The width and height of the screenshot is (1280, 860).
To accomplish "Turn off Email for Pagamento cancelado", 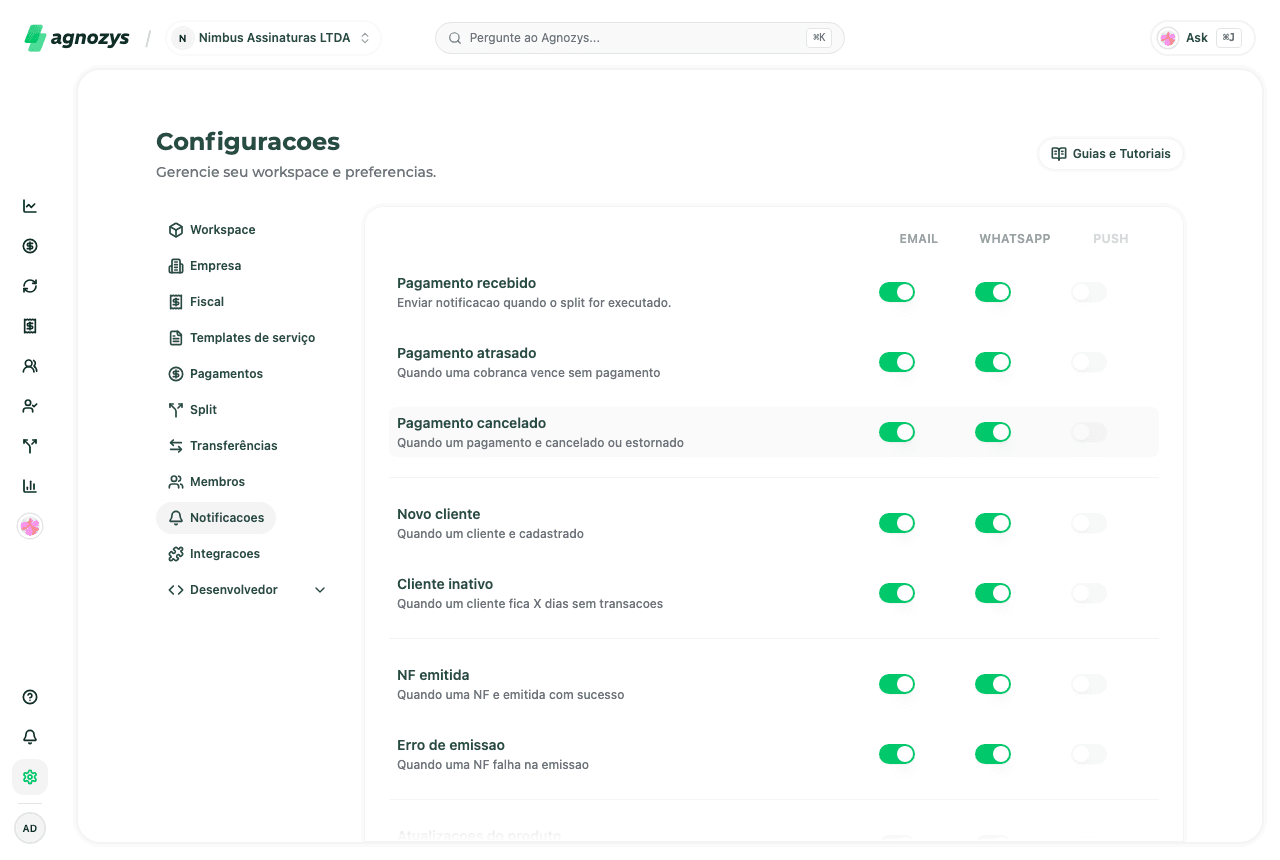I will pos(897,432).
